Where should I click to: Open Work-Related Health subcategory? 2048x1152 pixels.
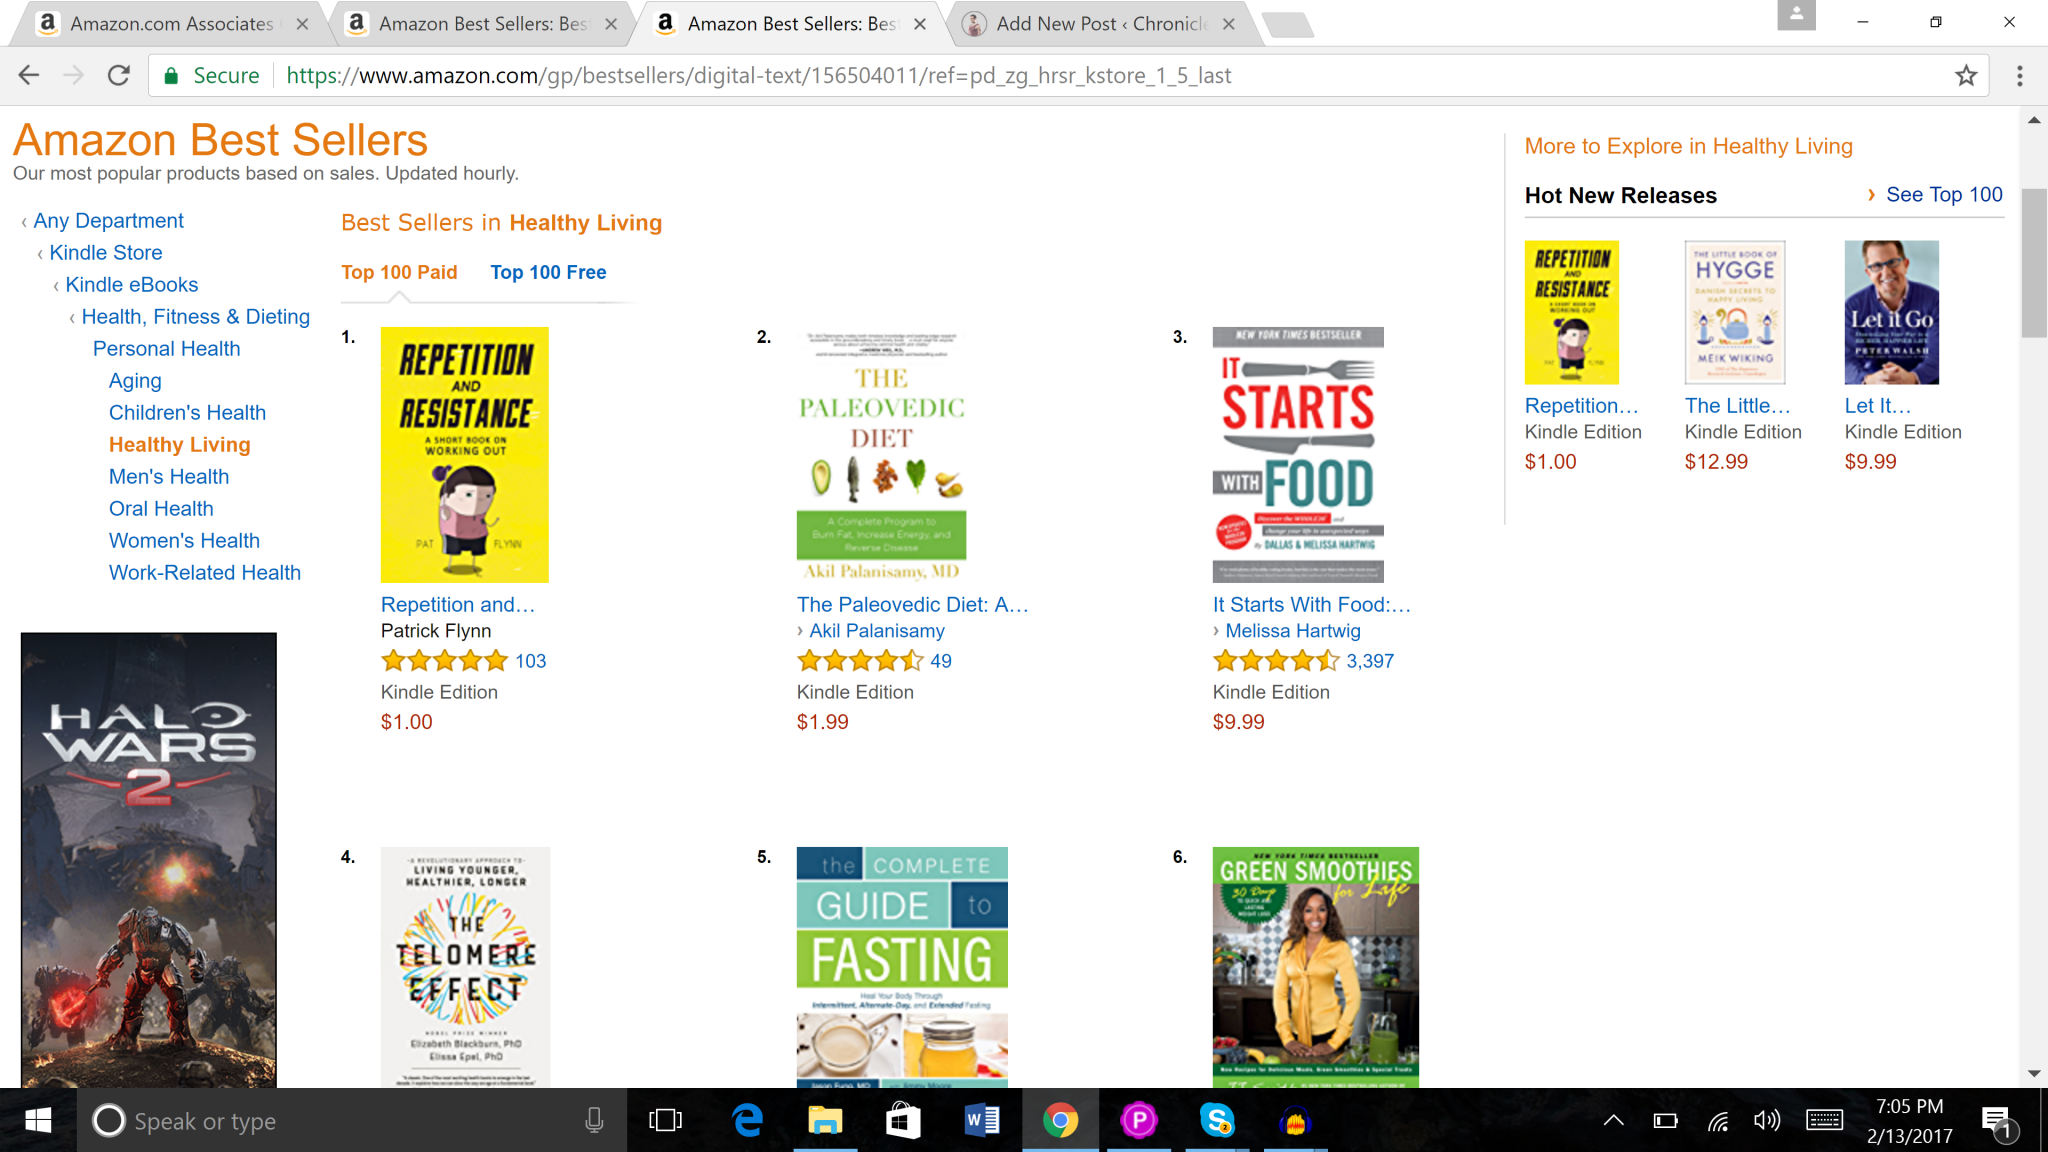click(x=204, y=572)
